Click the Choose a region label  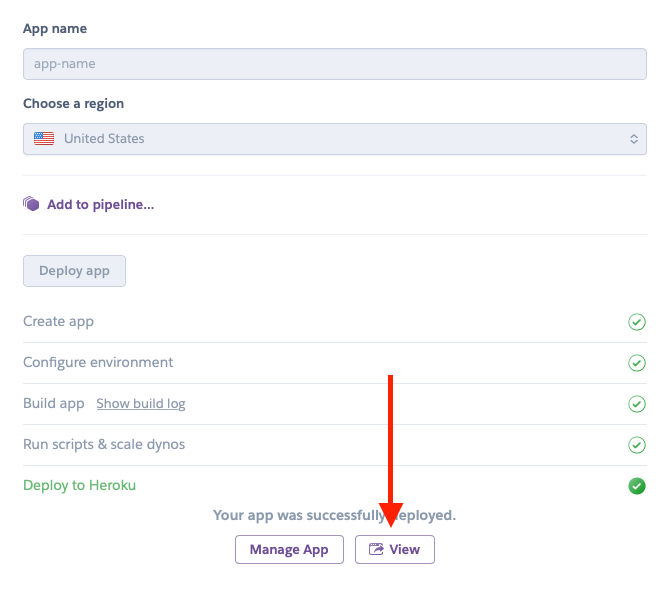[x=73, y=104]
